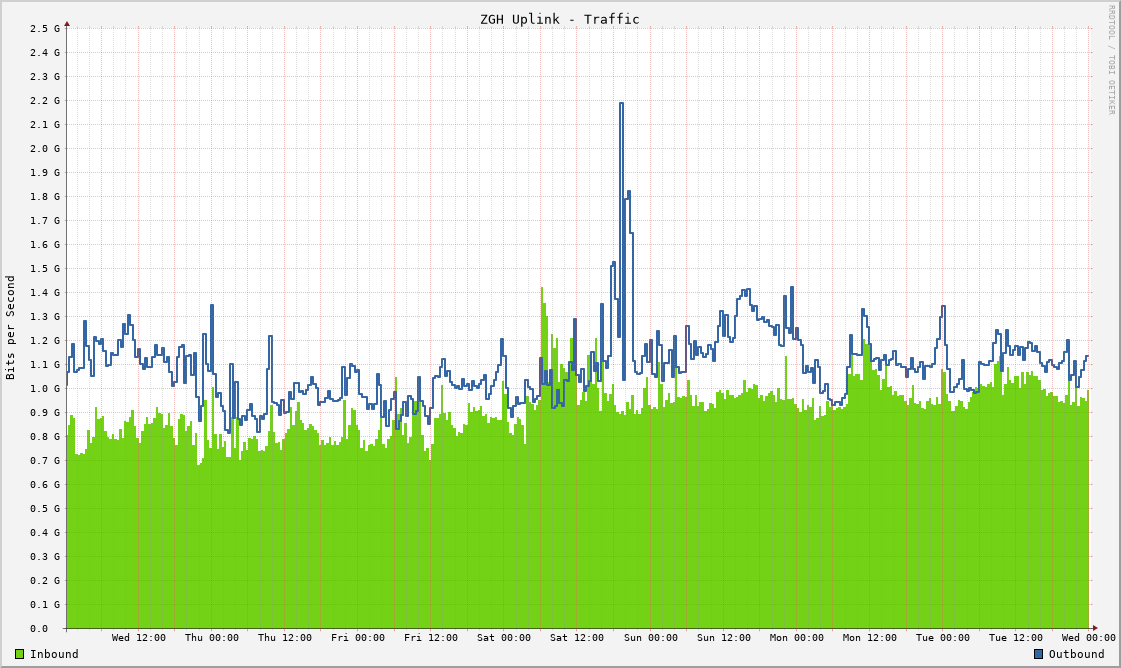1121x668 pixels.
Task: Click the "Thu 12:00" time label
Action: click(x=285, y=637)
